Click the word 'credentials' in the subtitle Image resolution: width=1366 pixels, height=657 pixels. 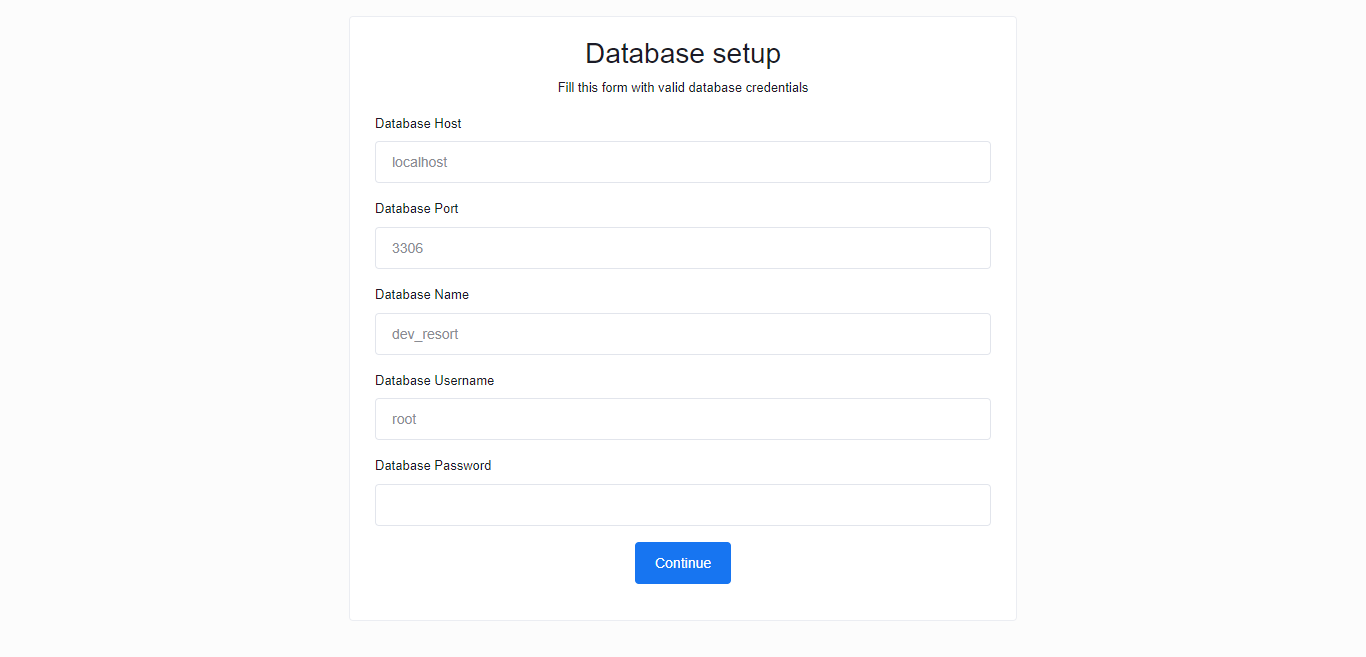[x=777, y=87]
